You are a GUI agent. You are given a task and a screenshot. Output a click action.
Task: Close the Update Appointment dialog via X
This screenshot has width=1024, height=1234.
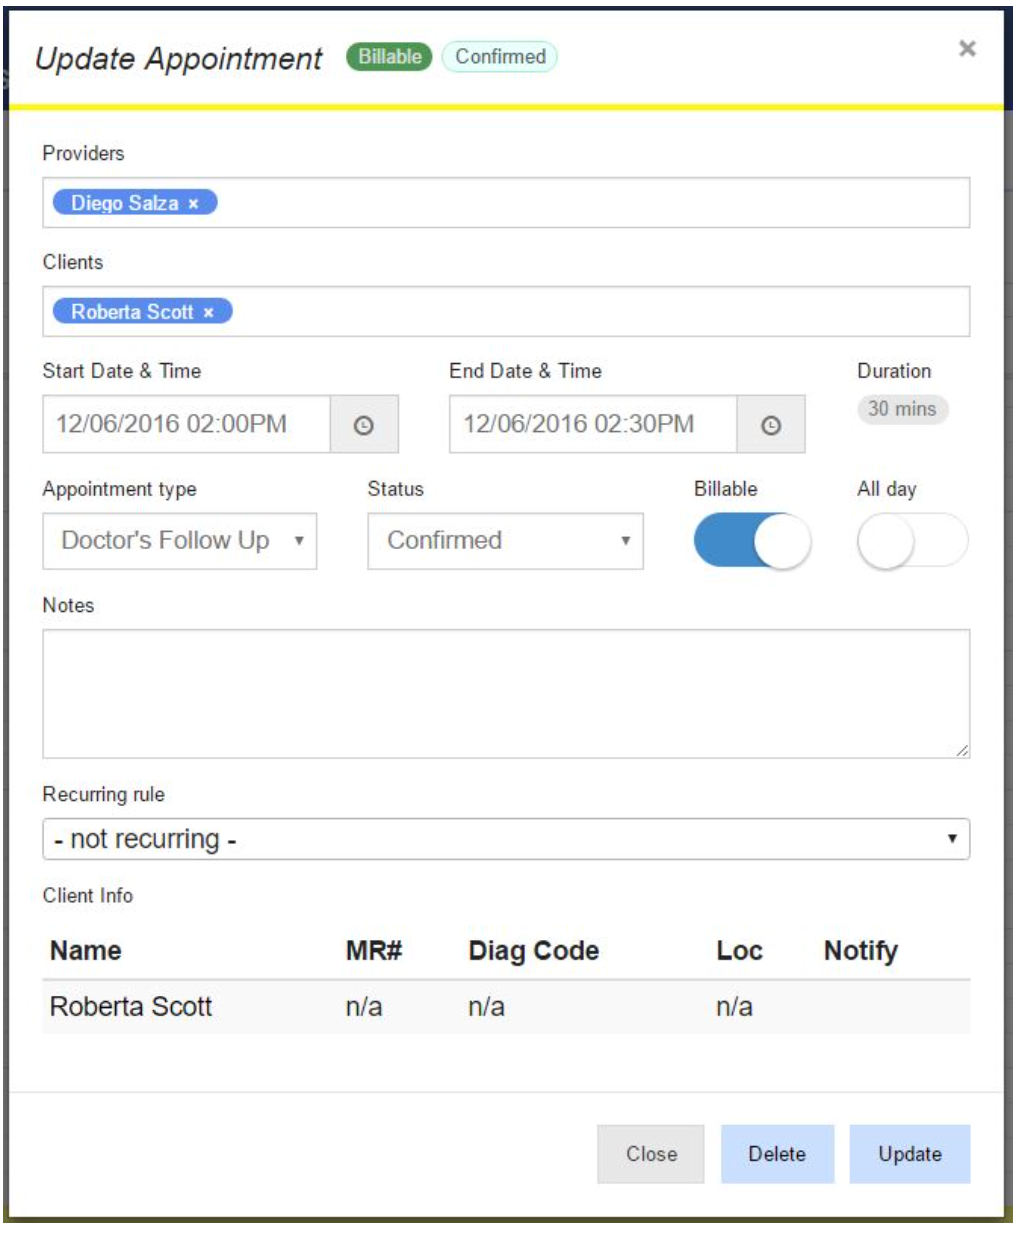966,49
